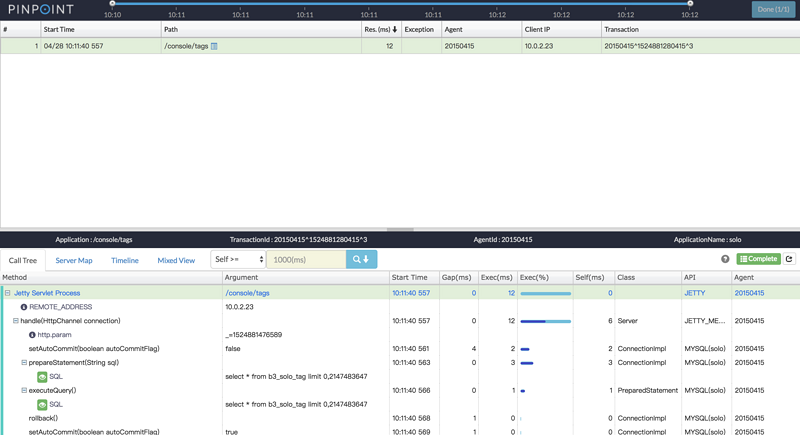This screenshot has height=435, width=800.
Task: Click the PreparedStatement class cell
Action: coord(647,391)
